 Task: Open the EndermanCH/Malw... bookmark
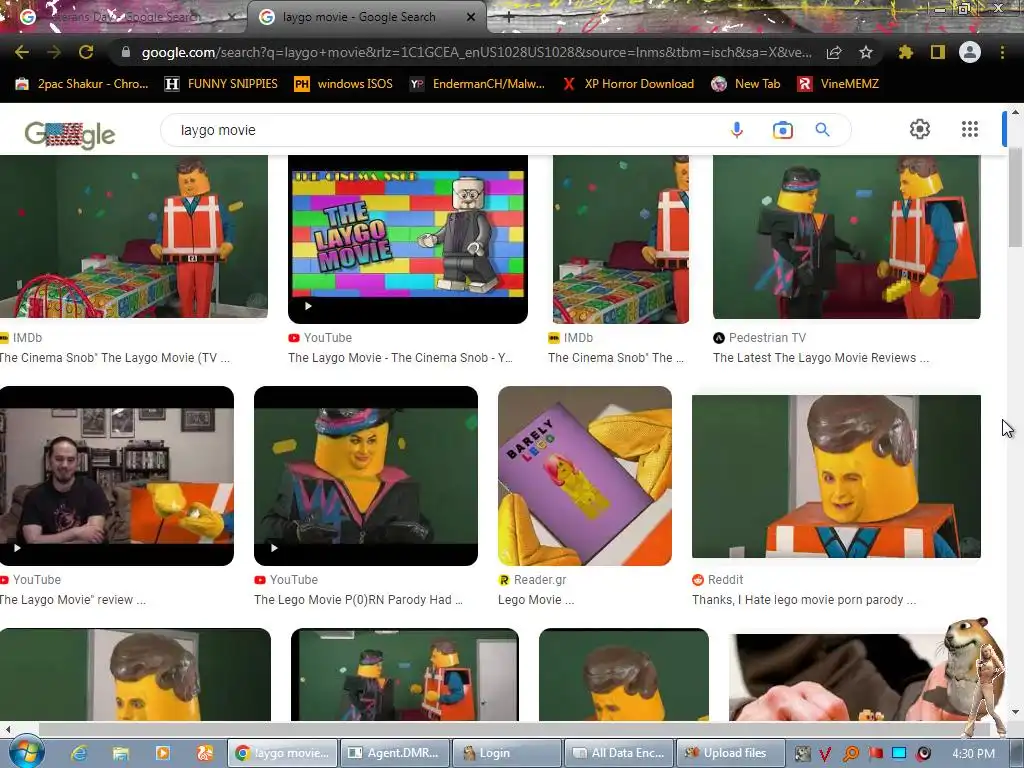[477, 84]
